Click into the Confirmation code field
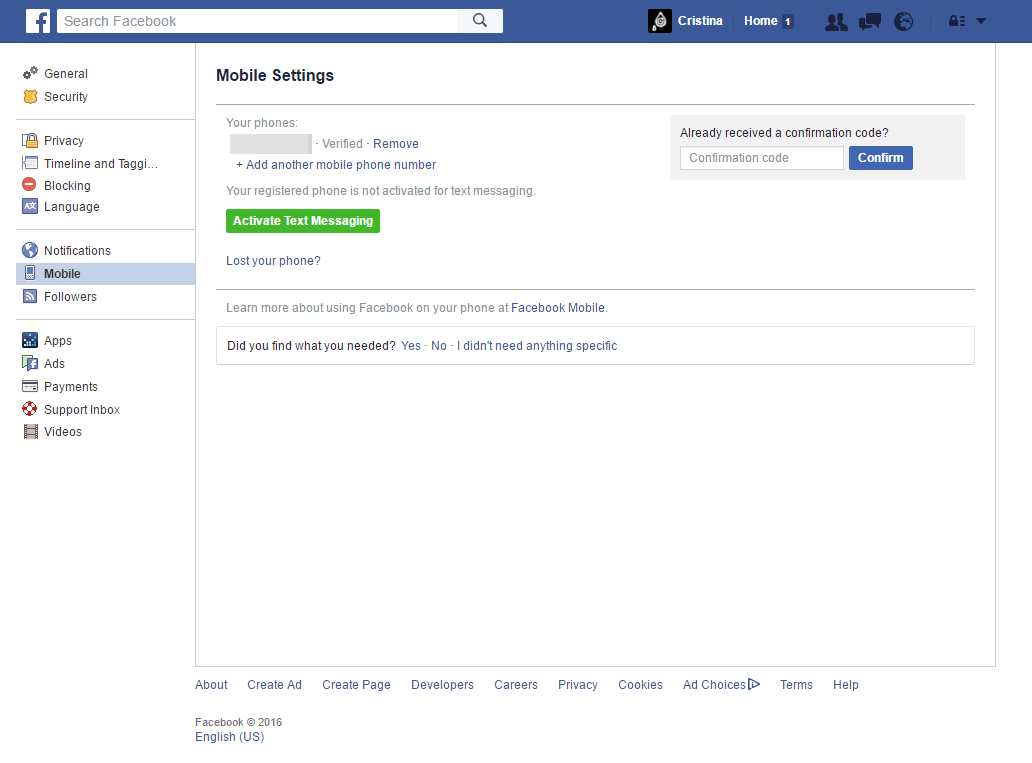This screenshot has width=1032, height=763. click(761, 158)
